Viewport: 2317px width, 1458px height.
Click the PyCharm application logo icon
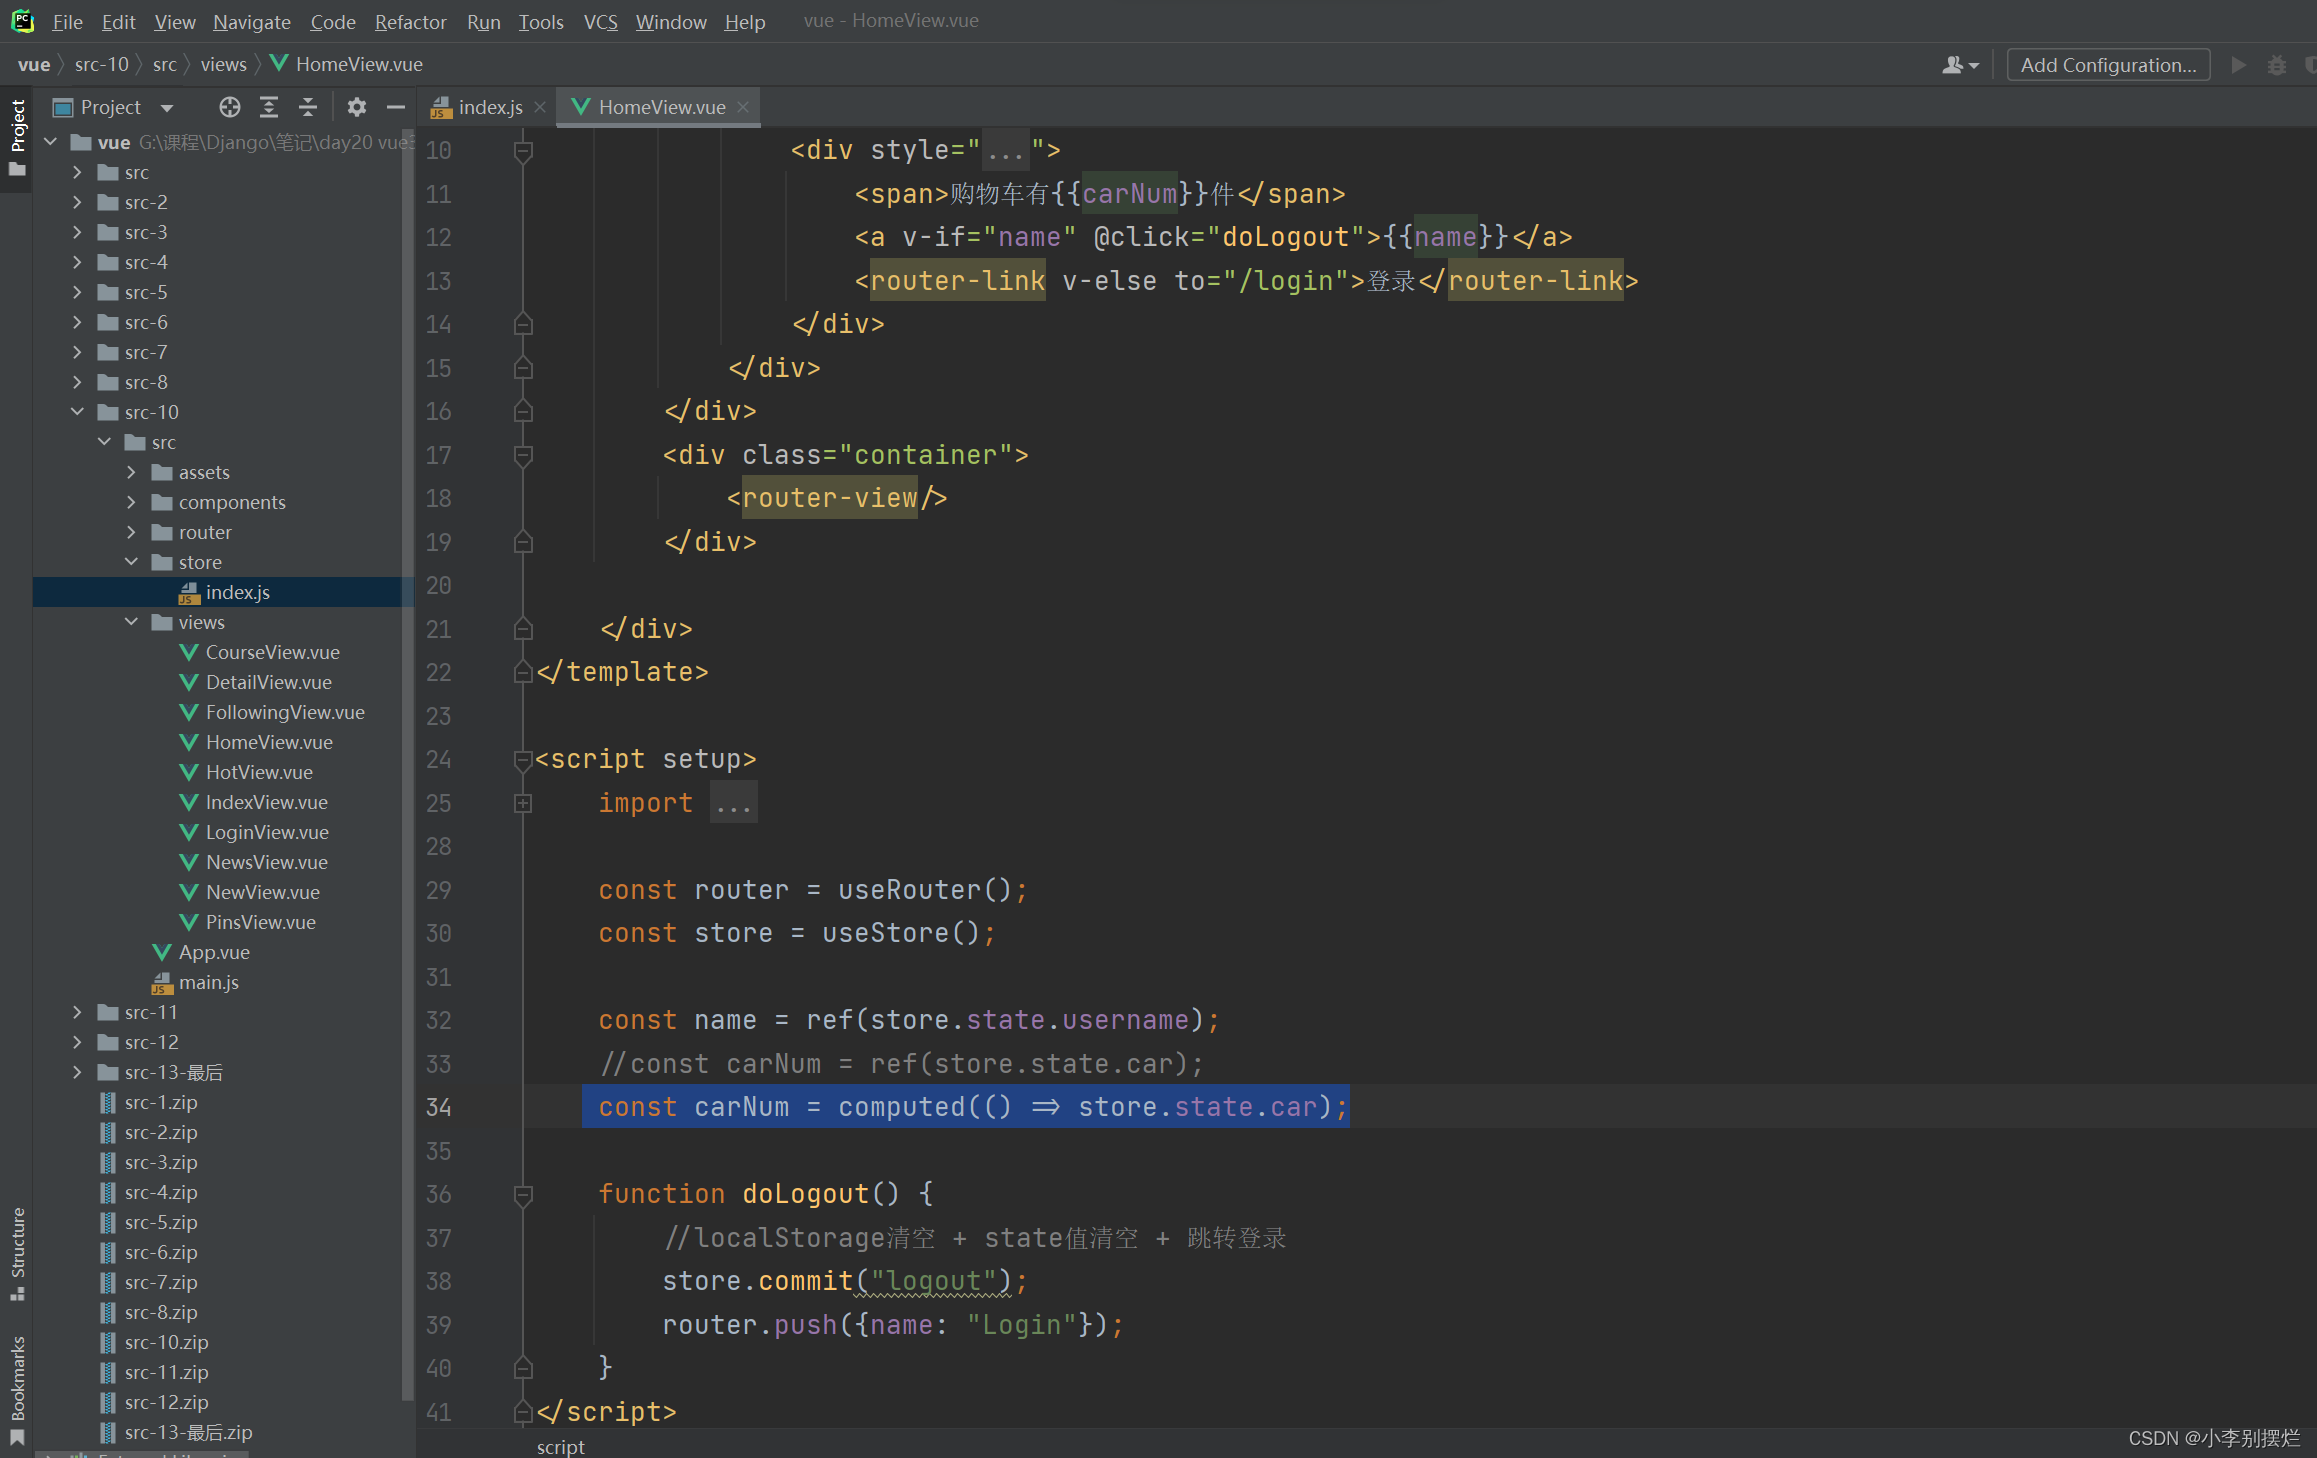click(x=22, y=21)
